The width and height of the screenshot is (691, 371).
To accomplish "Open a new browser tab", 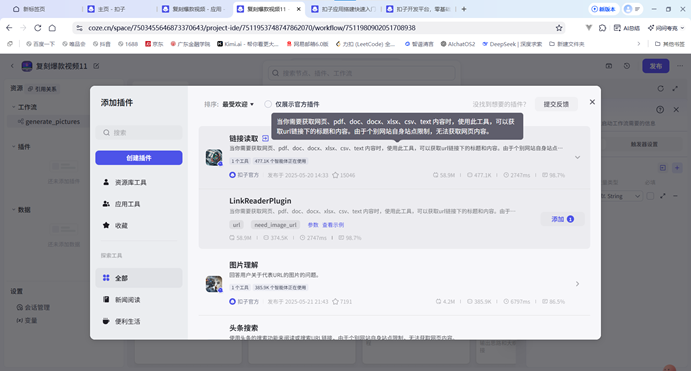I will [464, 9].
